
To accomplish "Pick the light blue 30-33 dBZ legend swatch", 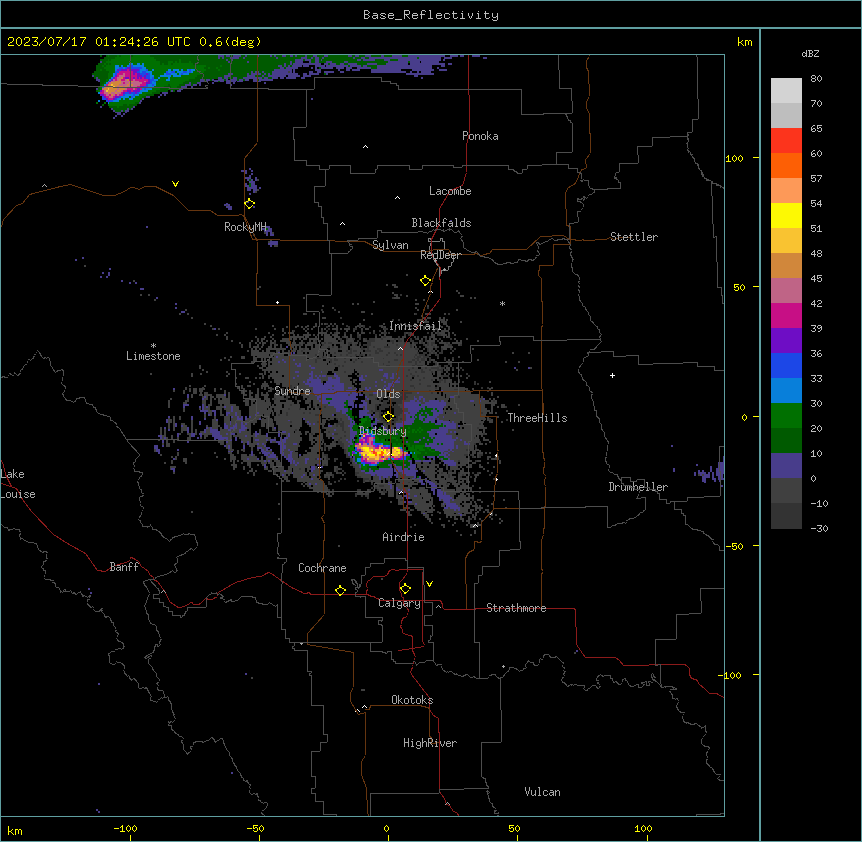I will click(786, 391).
